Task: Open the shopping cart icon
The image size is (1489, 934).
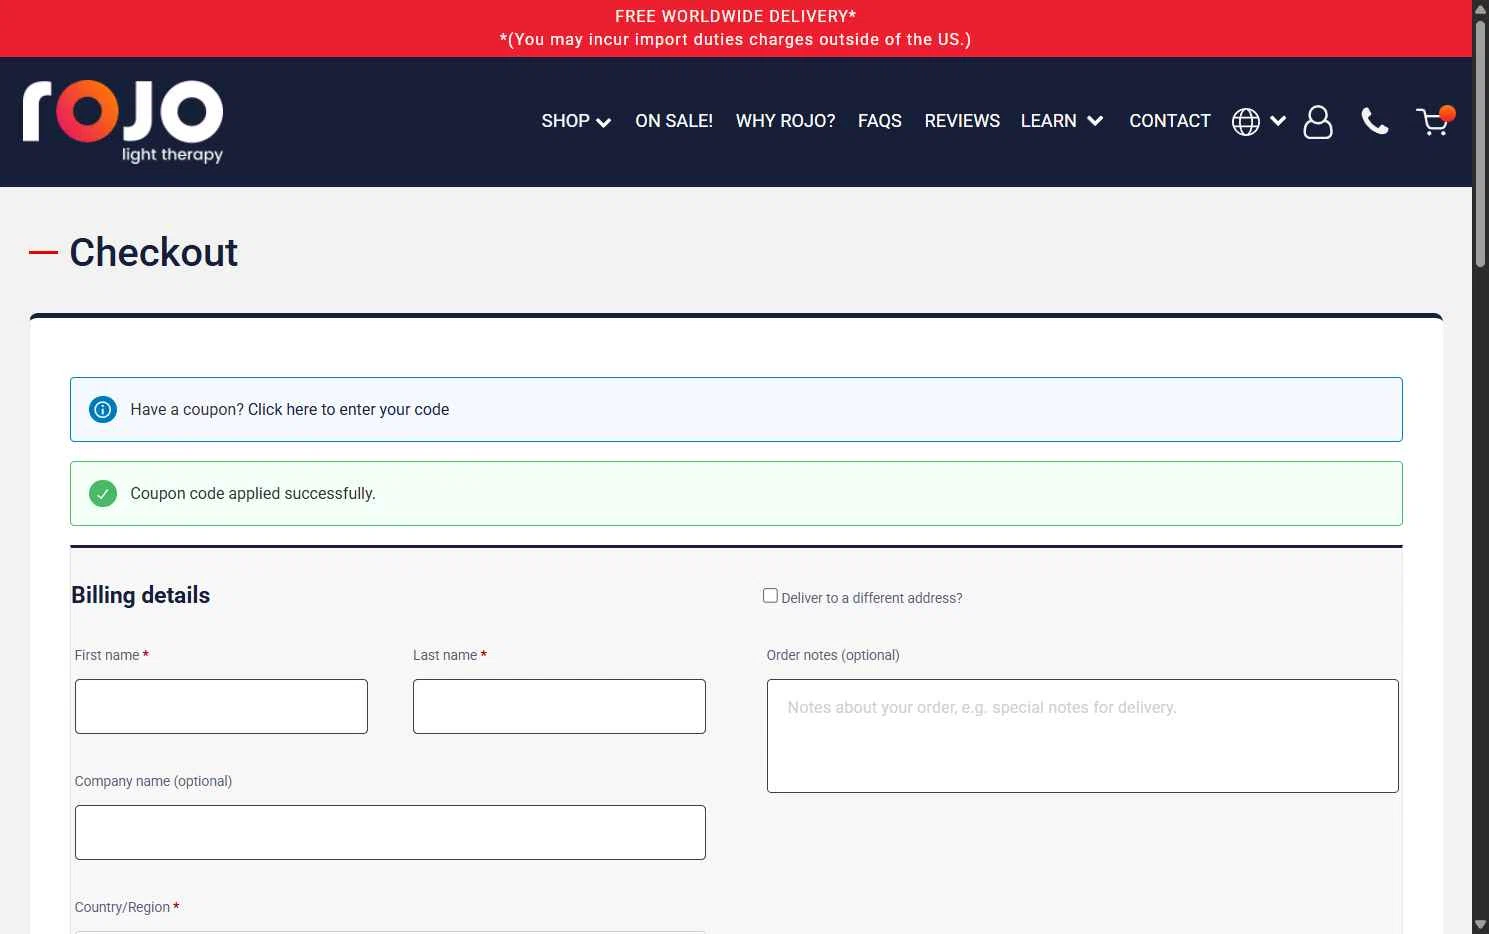Action: coord(1434,121)
